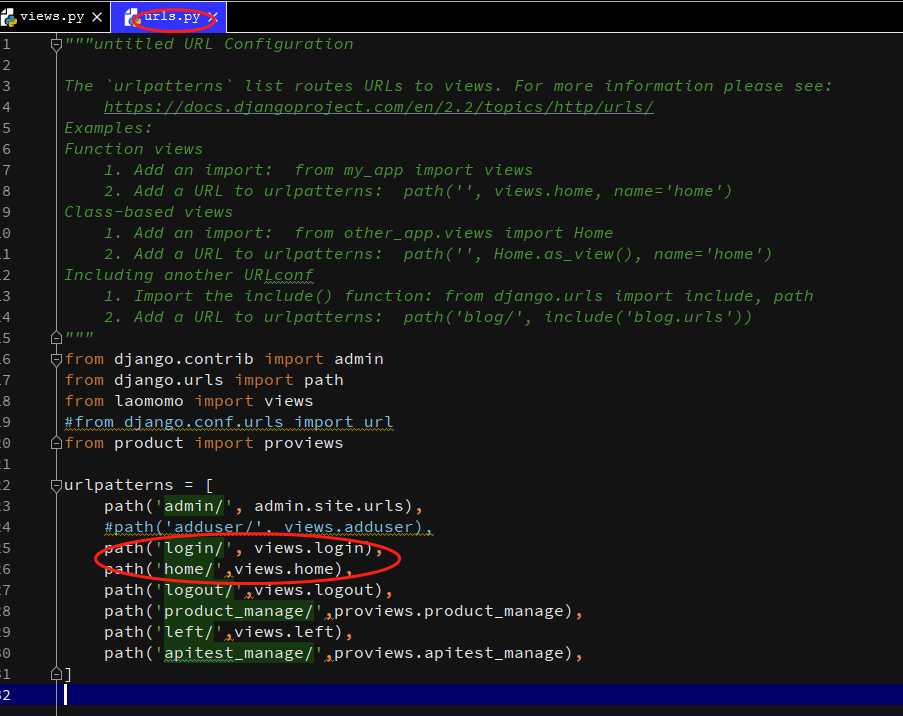This screenshot has height=716, width=903.
Task: Click the commented #path 'adduser/' line
Action: tap(268, 527)
